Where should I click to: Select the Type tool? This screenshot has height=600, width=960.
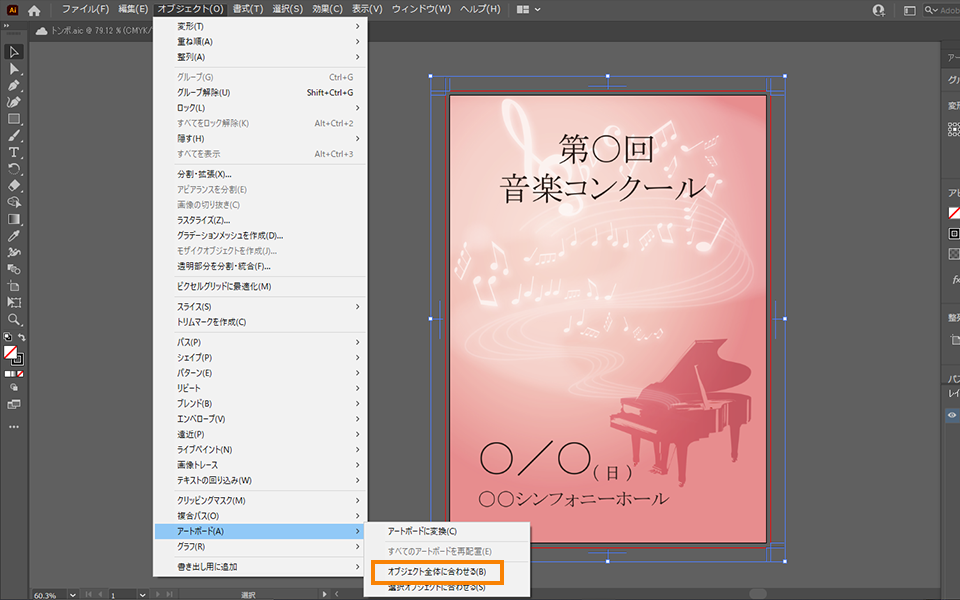coord(14,152)
